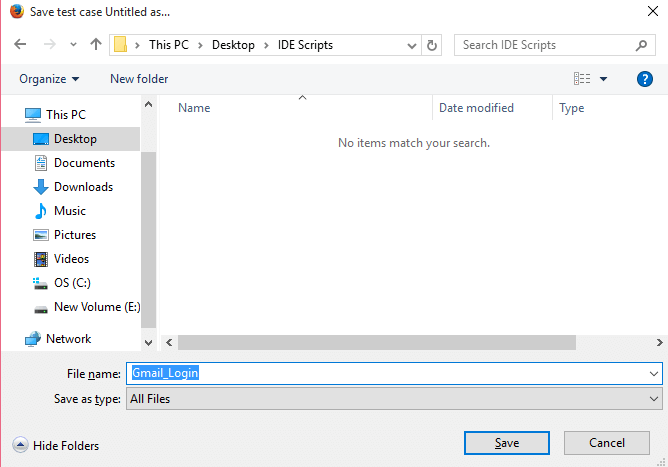Open Downloads in navigation pane
Image resolution: width=668 pixels, height=467 pixels.
[84, 187]
